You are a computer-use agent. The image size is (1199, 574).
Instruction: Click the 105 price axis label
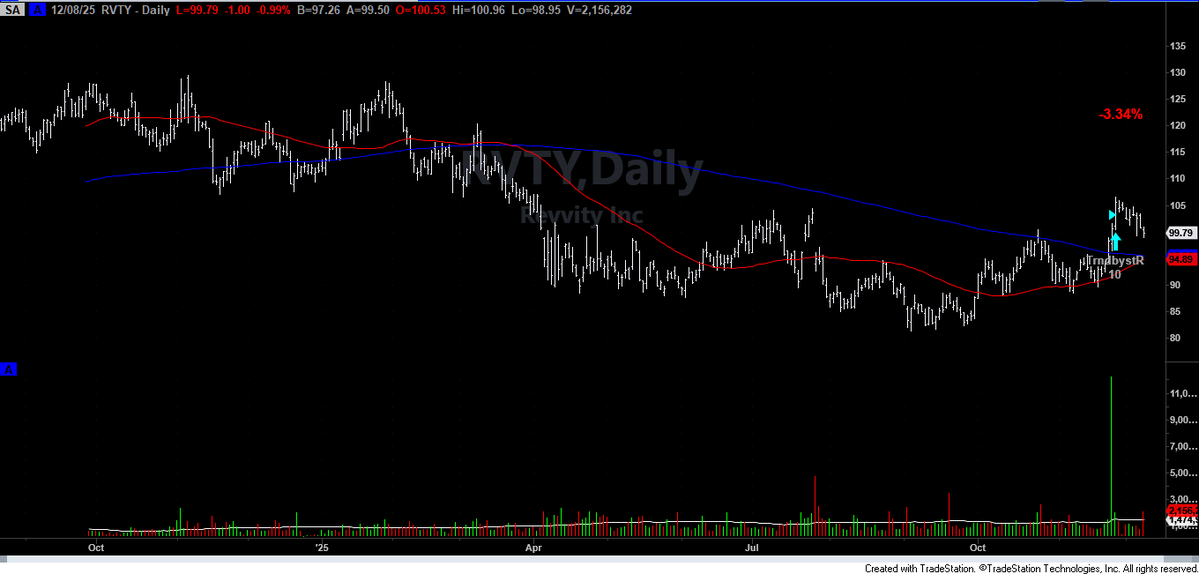click(1180, 206)
